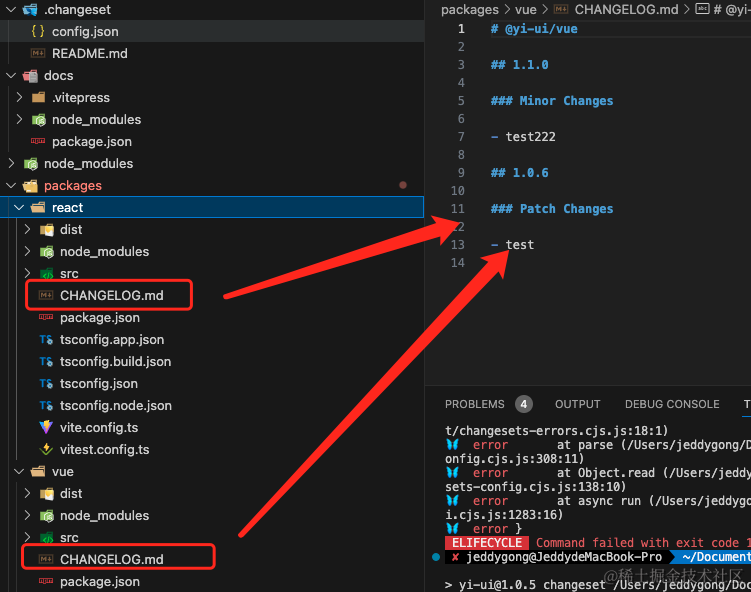751x592 pixels.
Task: Open the DEBUG CONSOLE panel tab
Action: coord(672,404)
